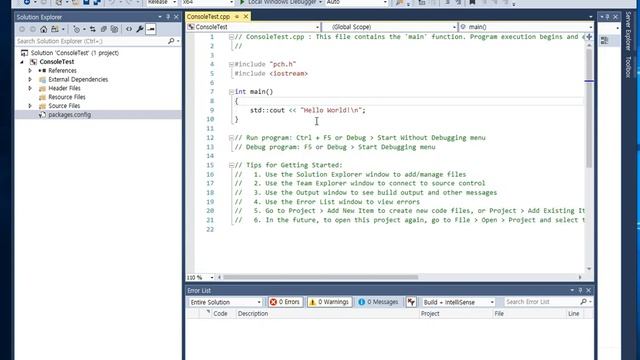The width and height of the screenshot is (640, 360).
Task: Click the clear filters funnel icon in Error List
Action: (x=411, y=302)
